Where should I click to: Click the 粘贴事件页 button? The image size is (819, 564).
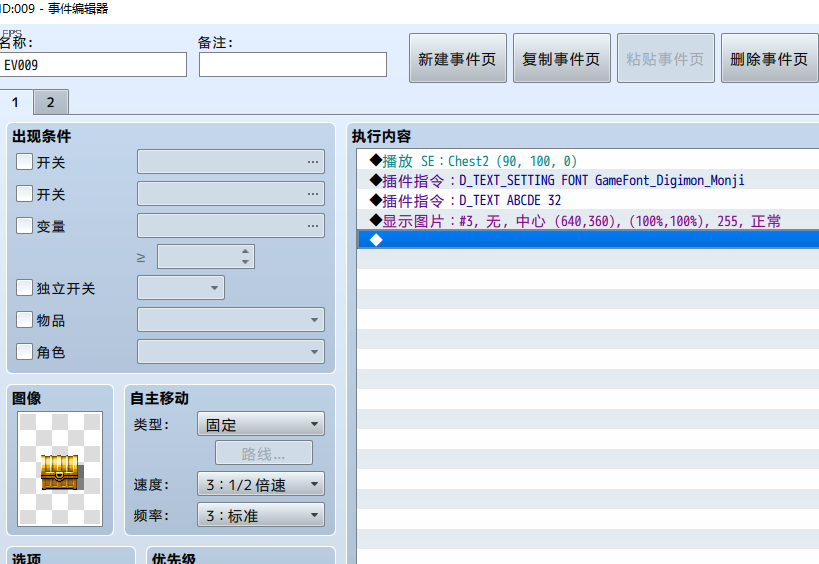(665, 58)
